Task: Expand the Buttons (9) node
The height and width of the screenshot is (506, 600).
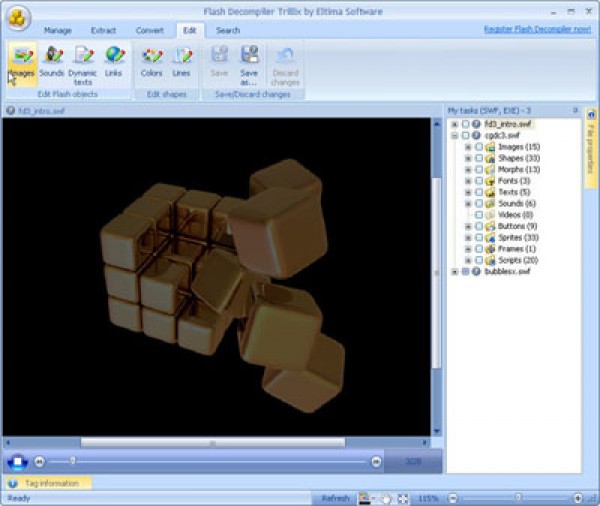Action: [468, 226]
